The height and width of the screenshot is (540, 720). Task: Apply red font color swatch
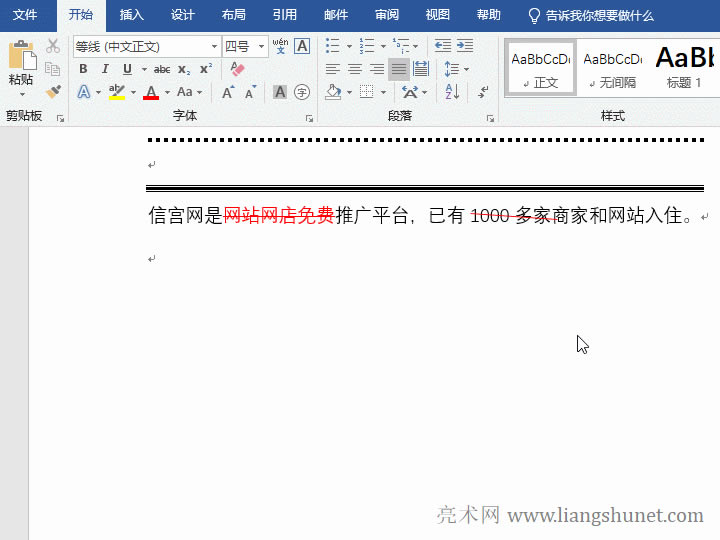[x=151, y=92]
